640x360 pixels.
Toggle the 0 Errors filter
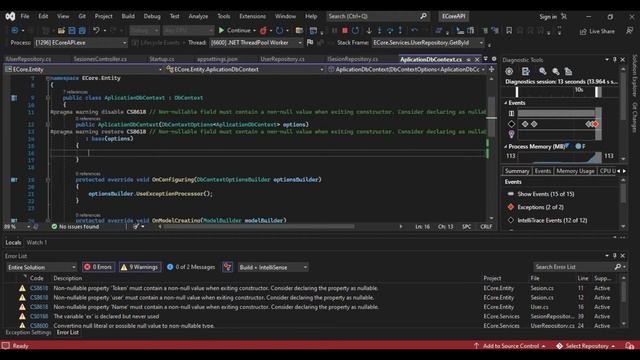pos(98,267)
